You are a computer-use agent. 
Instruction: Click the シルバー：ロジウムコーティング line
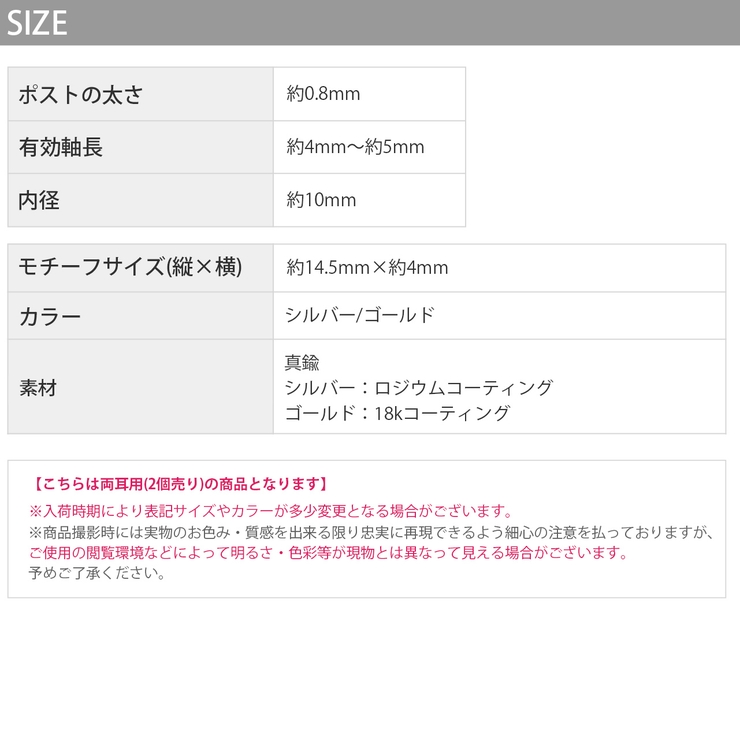(x=418, y=388)
